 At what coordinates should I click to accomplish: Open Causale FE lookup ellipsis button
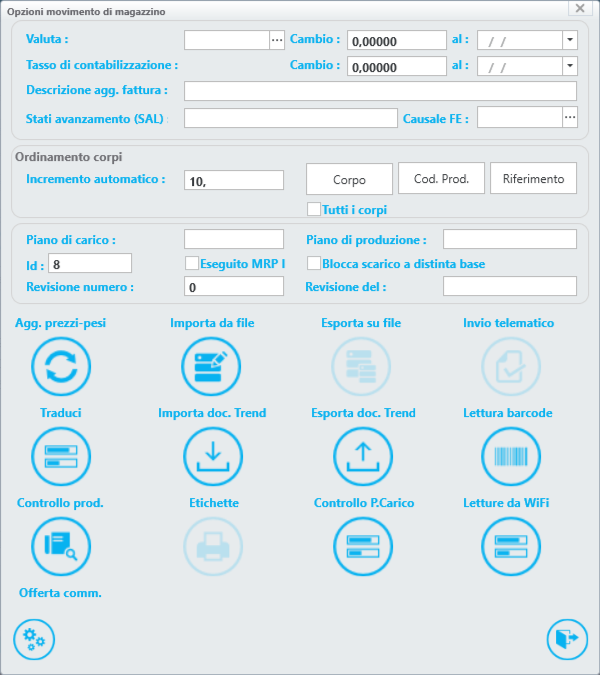click(569, 118)
